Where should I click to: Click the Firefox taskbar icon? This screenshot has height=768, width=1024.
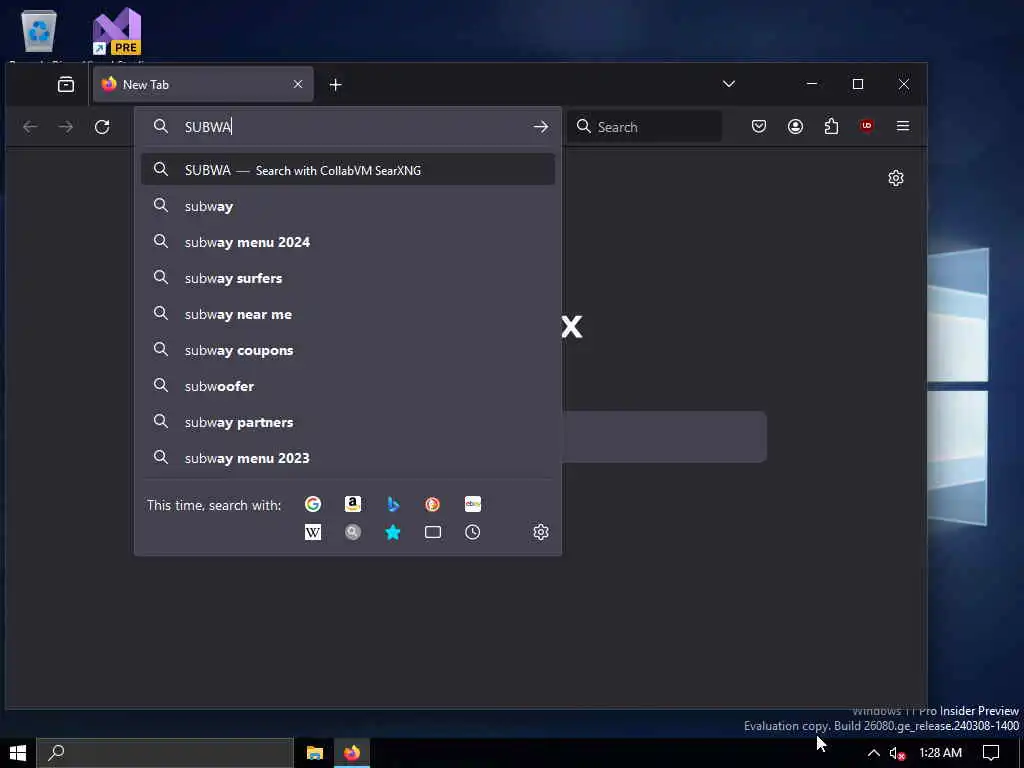352,753
